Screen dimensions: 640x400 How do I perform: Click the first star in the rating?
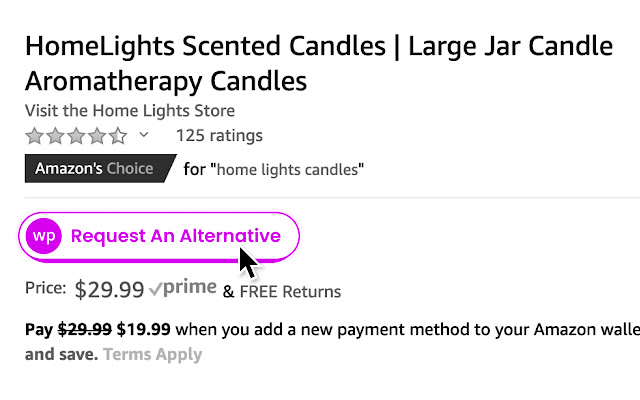click(x=34, y=135)
